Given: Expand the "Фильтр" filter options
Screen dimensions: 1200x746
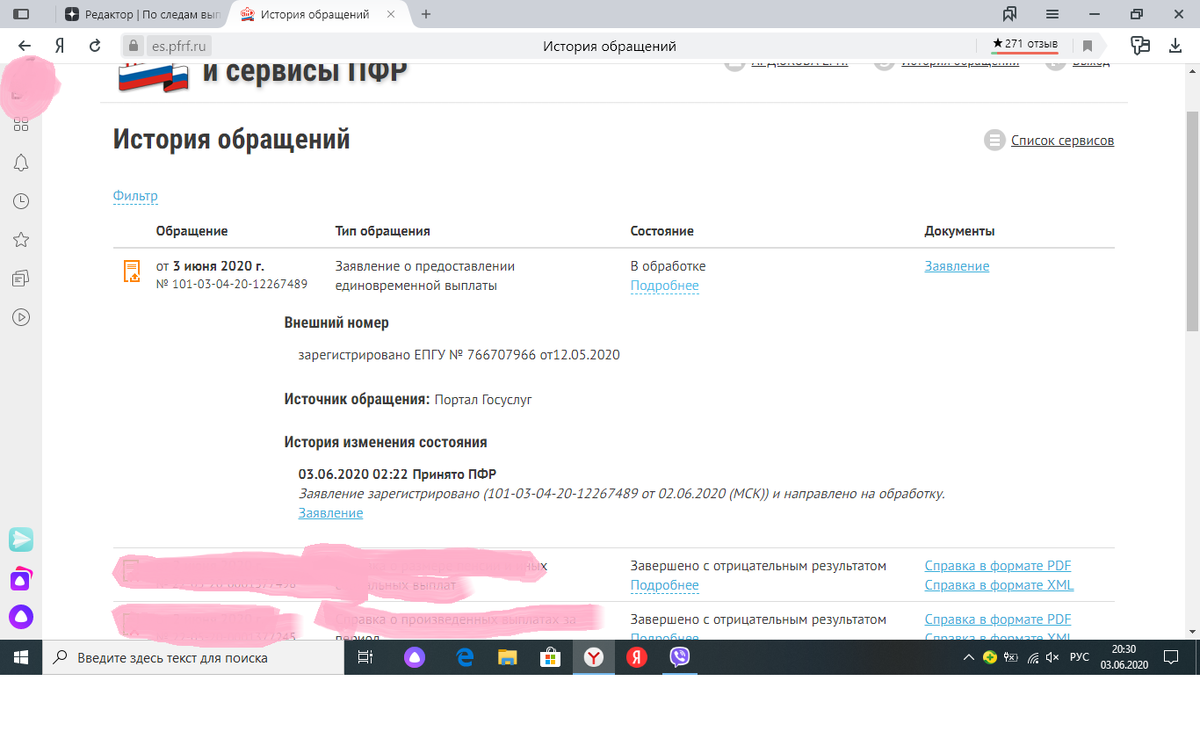Looking at the screenshot, I should [x=135, y=195].
